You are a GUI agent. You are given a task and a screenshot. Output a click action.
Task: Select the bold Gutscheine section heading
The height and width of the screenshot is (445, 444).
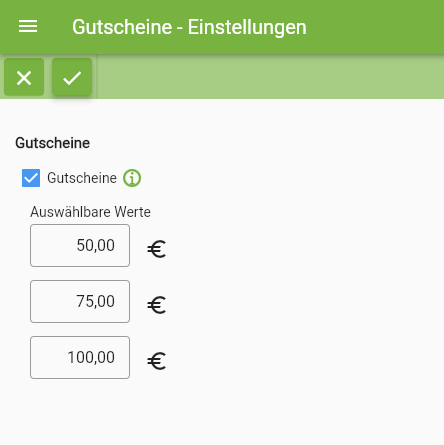pos(53,143)
